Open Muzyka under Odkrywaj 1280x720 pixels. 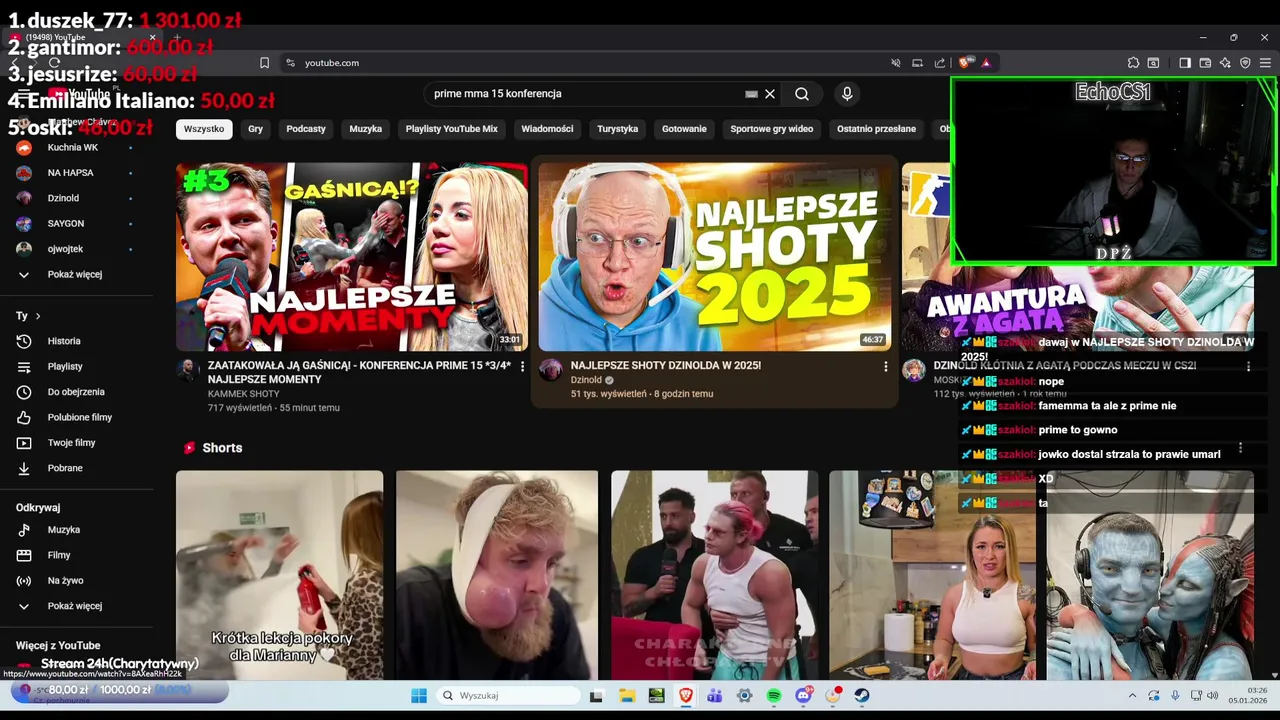(x=64, y=530)
